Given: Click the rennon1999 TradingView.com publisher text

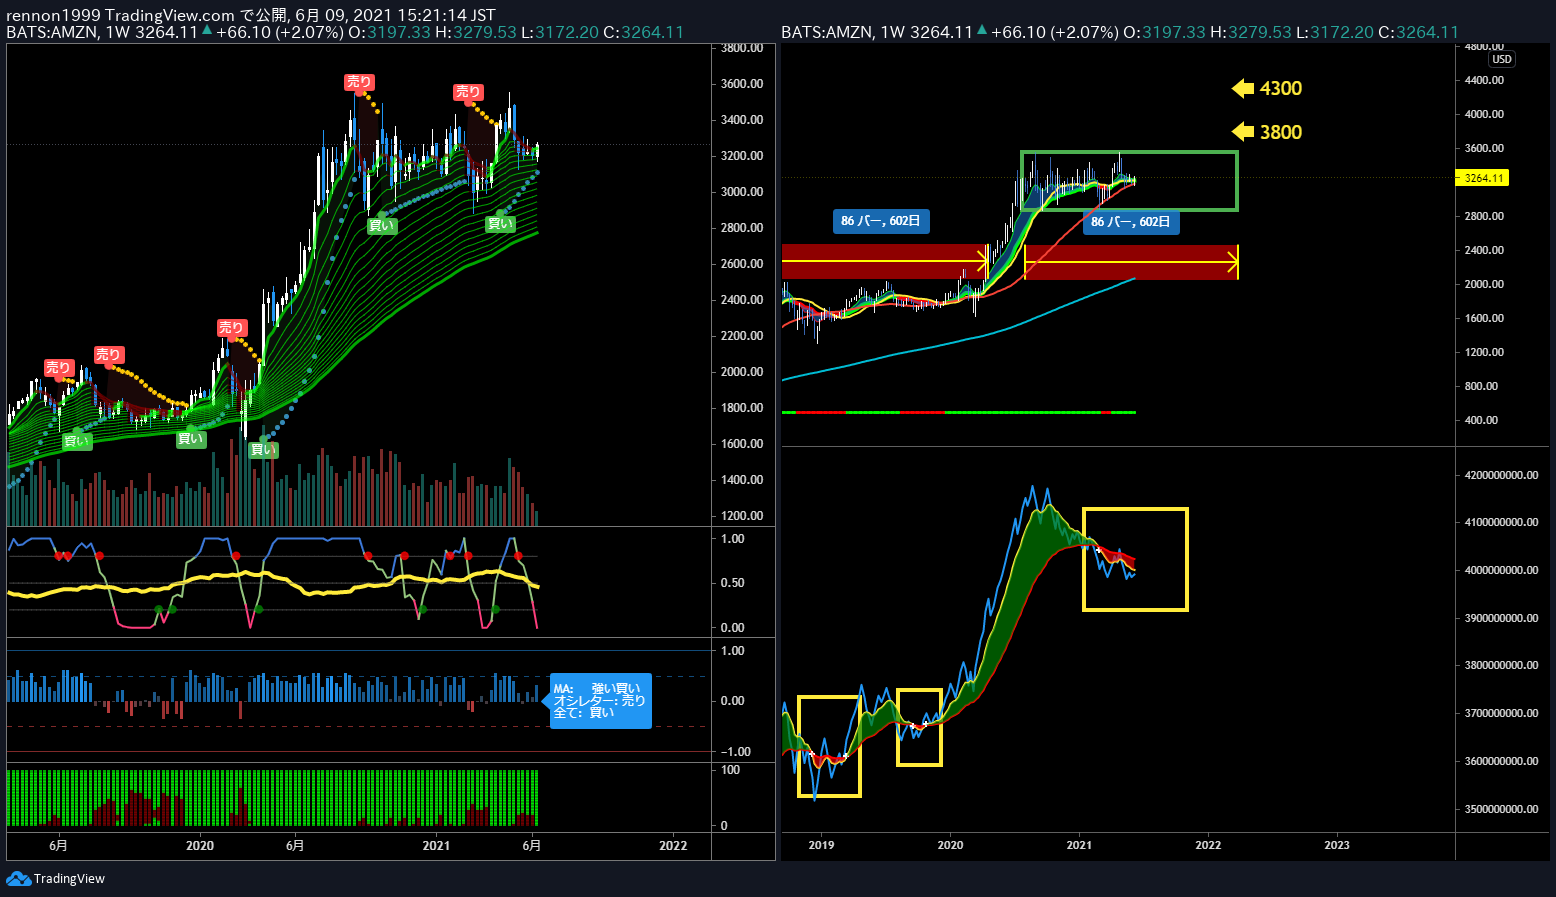Looking at the screenshot, I should point(121,15).
